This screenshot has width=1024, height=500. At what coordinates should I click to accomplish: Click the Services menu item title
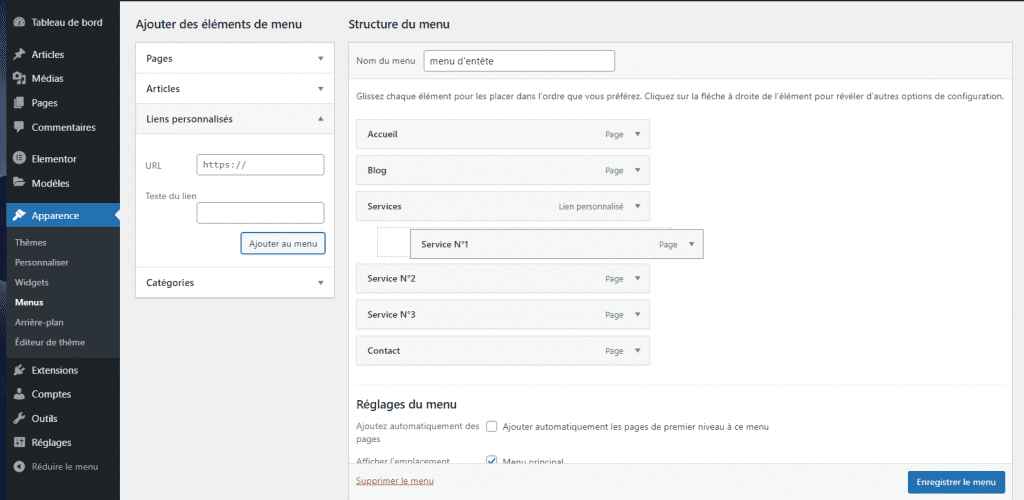pyautogui.click(x=385, y=206)
